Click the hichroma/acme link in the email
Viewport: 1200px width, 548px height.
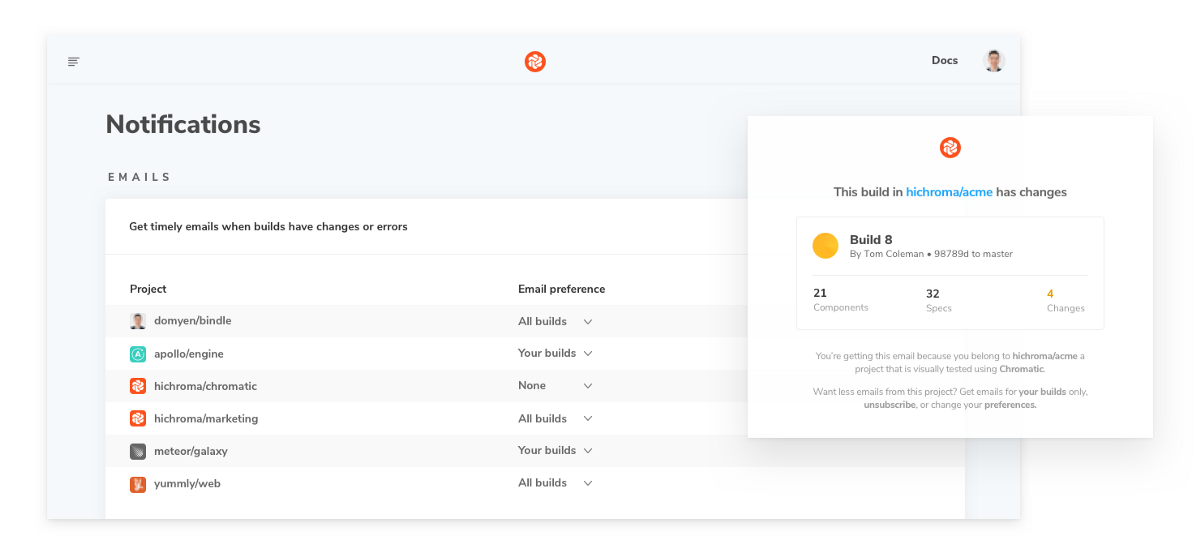pyautogui.click(x=949, y=192)
